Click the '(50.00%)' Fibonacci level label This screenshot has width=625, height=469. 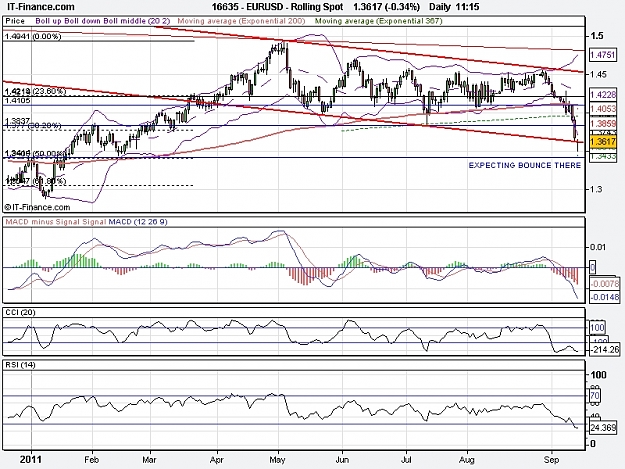(48, 153)
